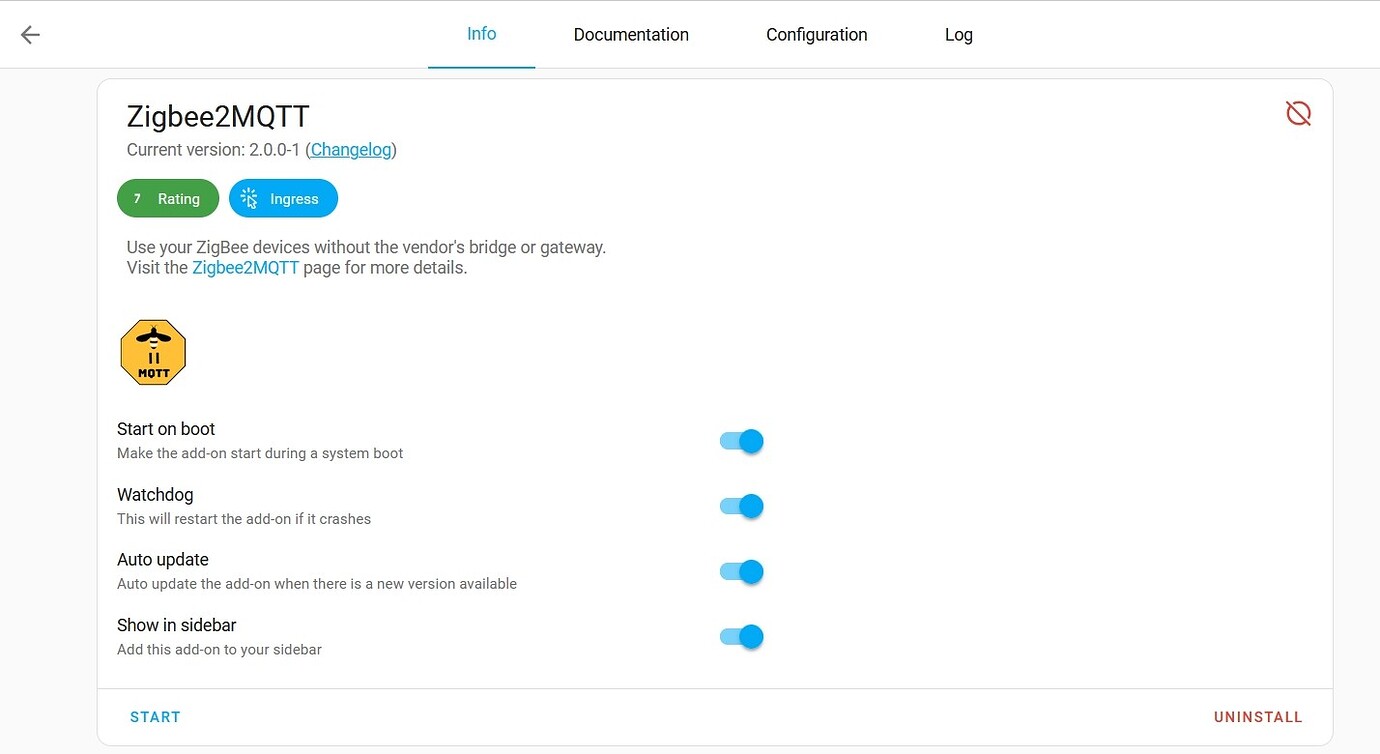
Task: Open the Changelog link
Action: pos(350,149)
